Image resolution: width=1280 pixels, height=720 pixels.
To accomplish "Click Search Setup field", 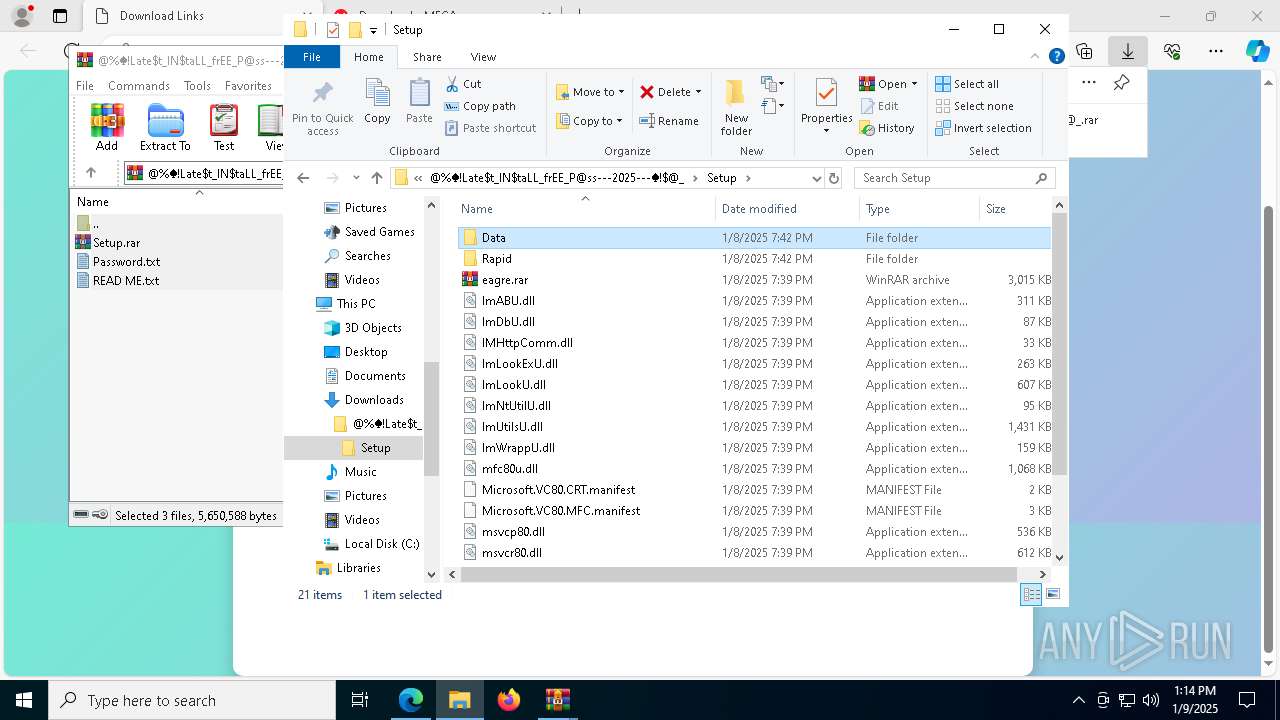I will (955, 178).
